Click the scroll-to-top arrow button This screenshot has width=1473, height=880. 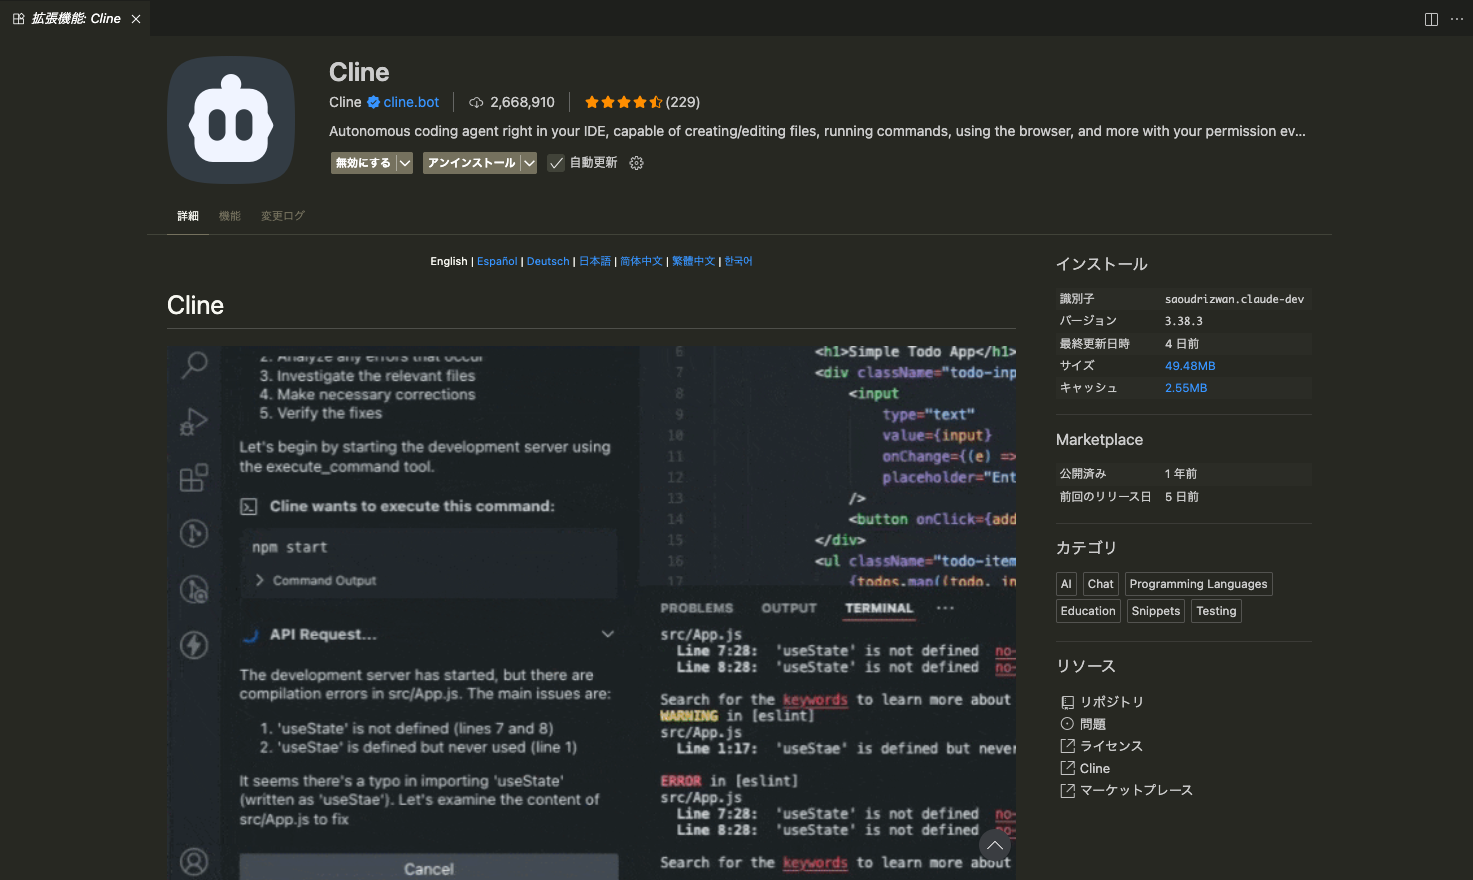tap(994, 846)
